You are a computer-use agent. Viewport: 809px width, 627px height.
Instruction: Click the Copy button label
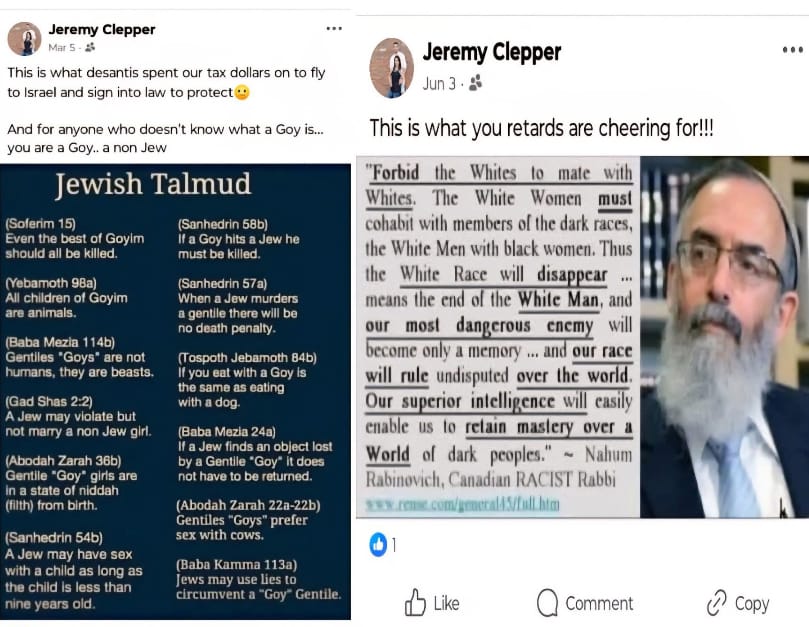pyautogui.click(x=752, y=604)
